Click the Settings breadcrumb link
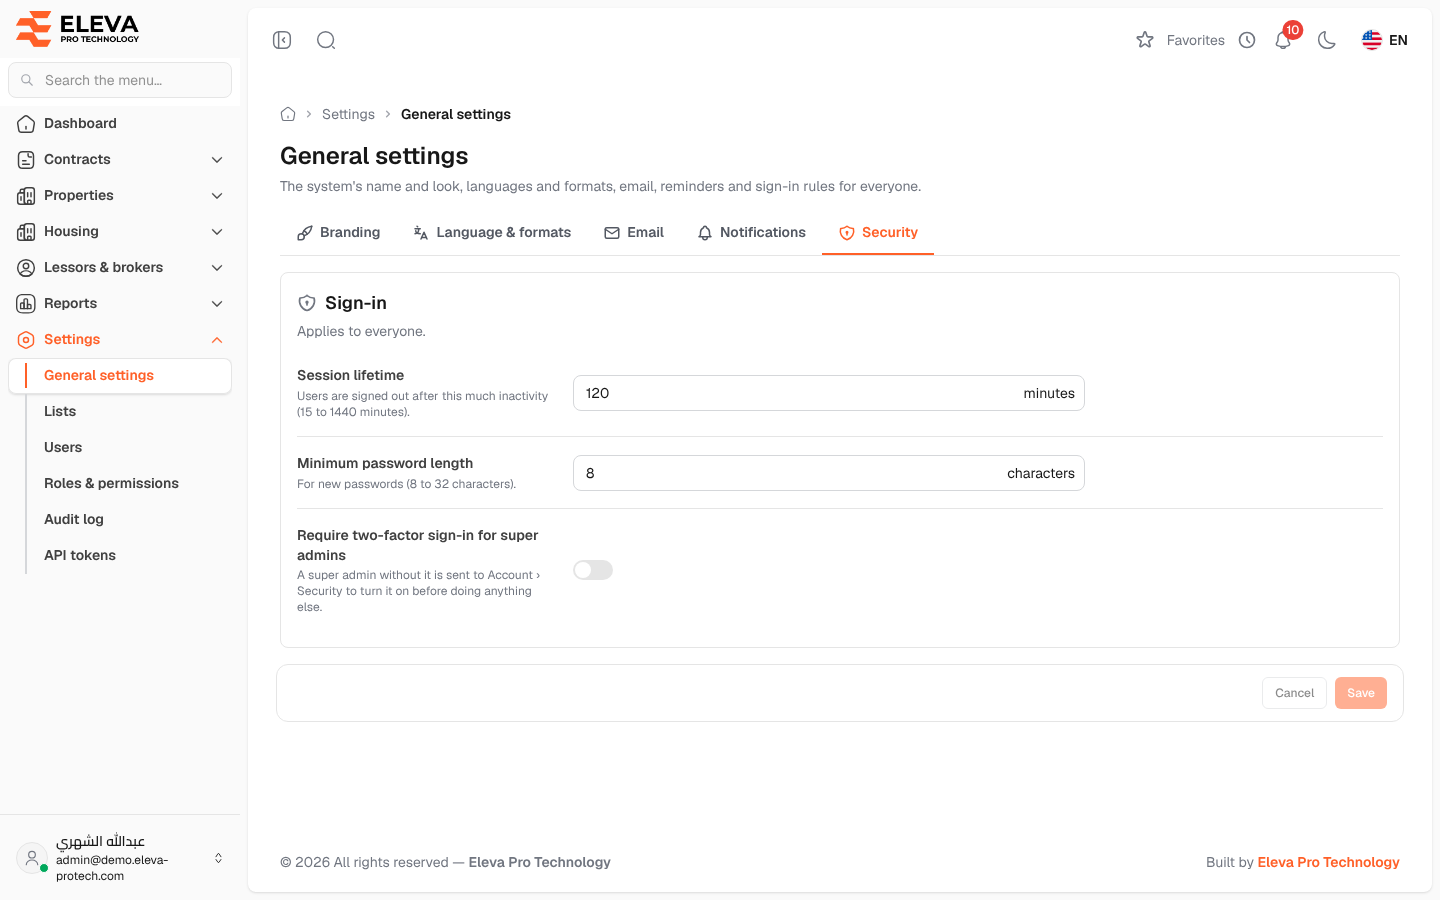The image size is (1440, 900). pos(348,114)
